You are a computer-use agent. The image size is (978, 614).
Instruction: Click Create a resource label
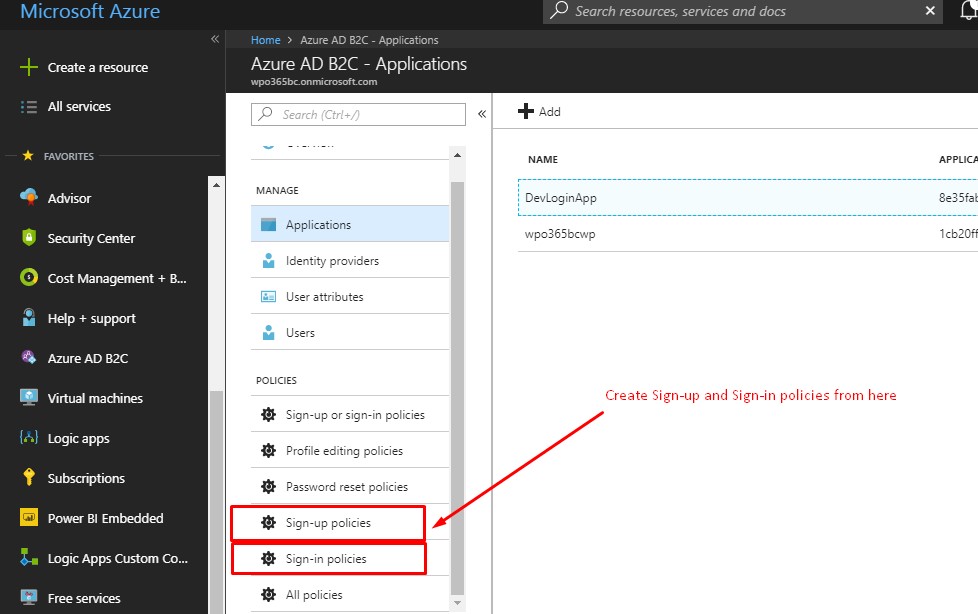point(98,67)
